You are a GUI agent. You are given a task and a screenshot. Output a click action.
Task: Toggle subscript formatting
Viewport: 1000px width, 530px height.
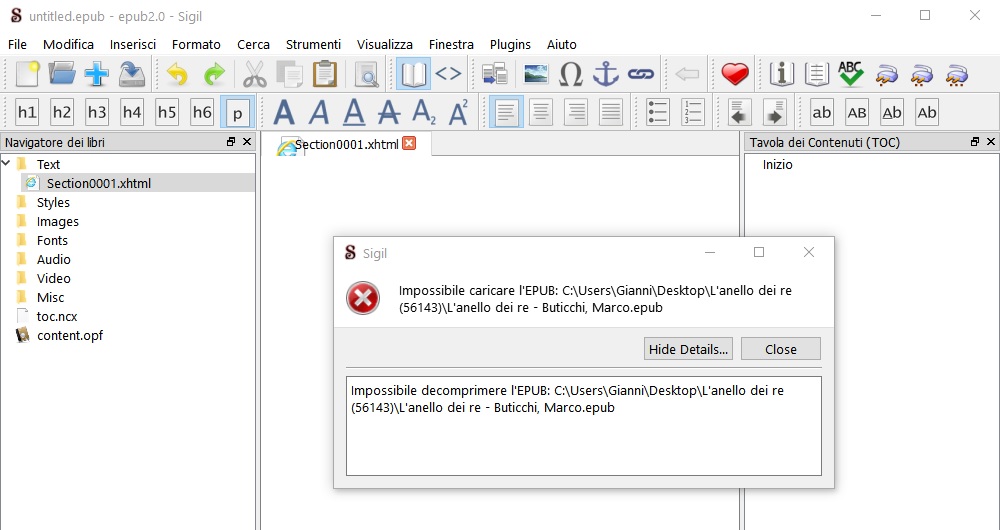pyautogui.click(x=423, y=112)
